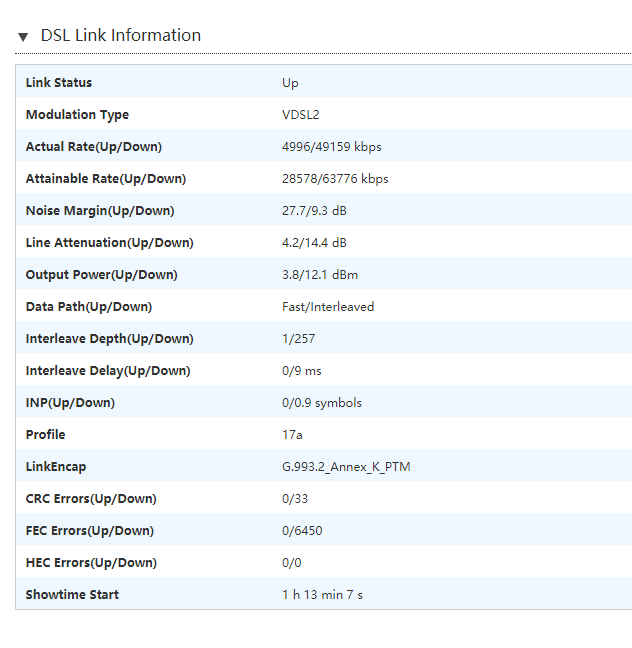
Task: Click the VDSL2 modulation type value
Action: coord(301,115)
